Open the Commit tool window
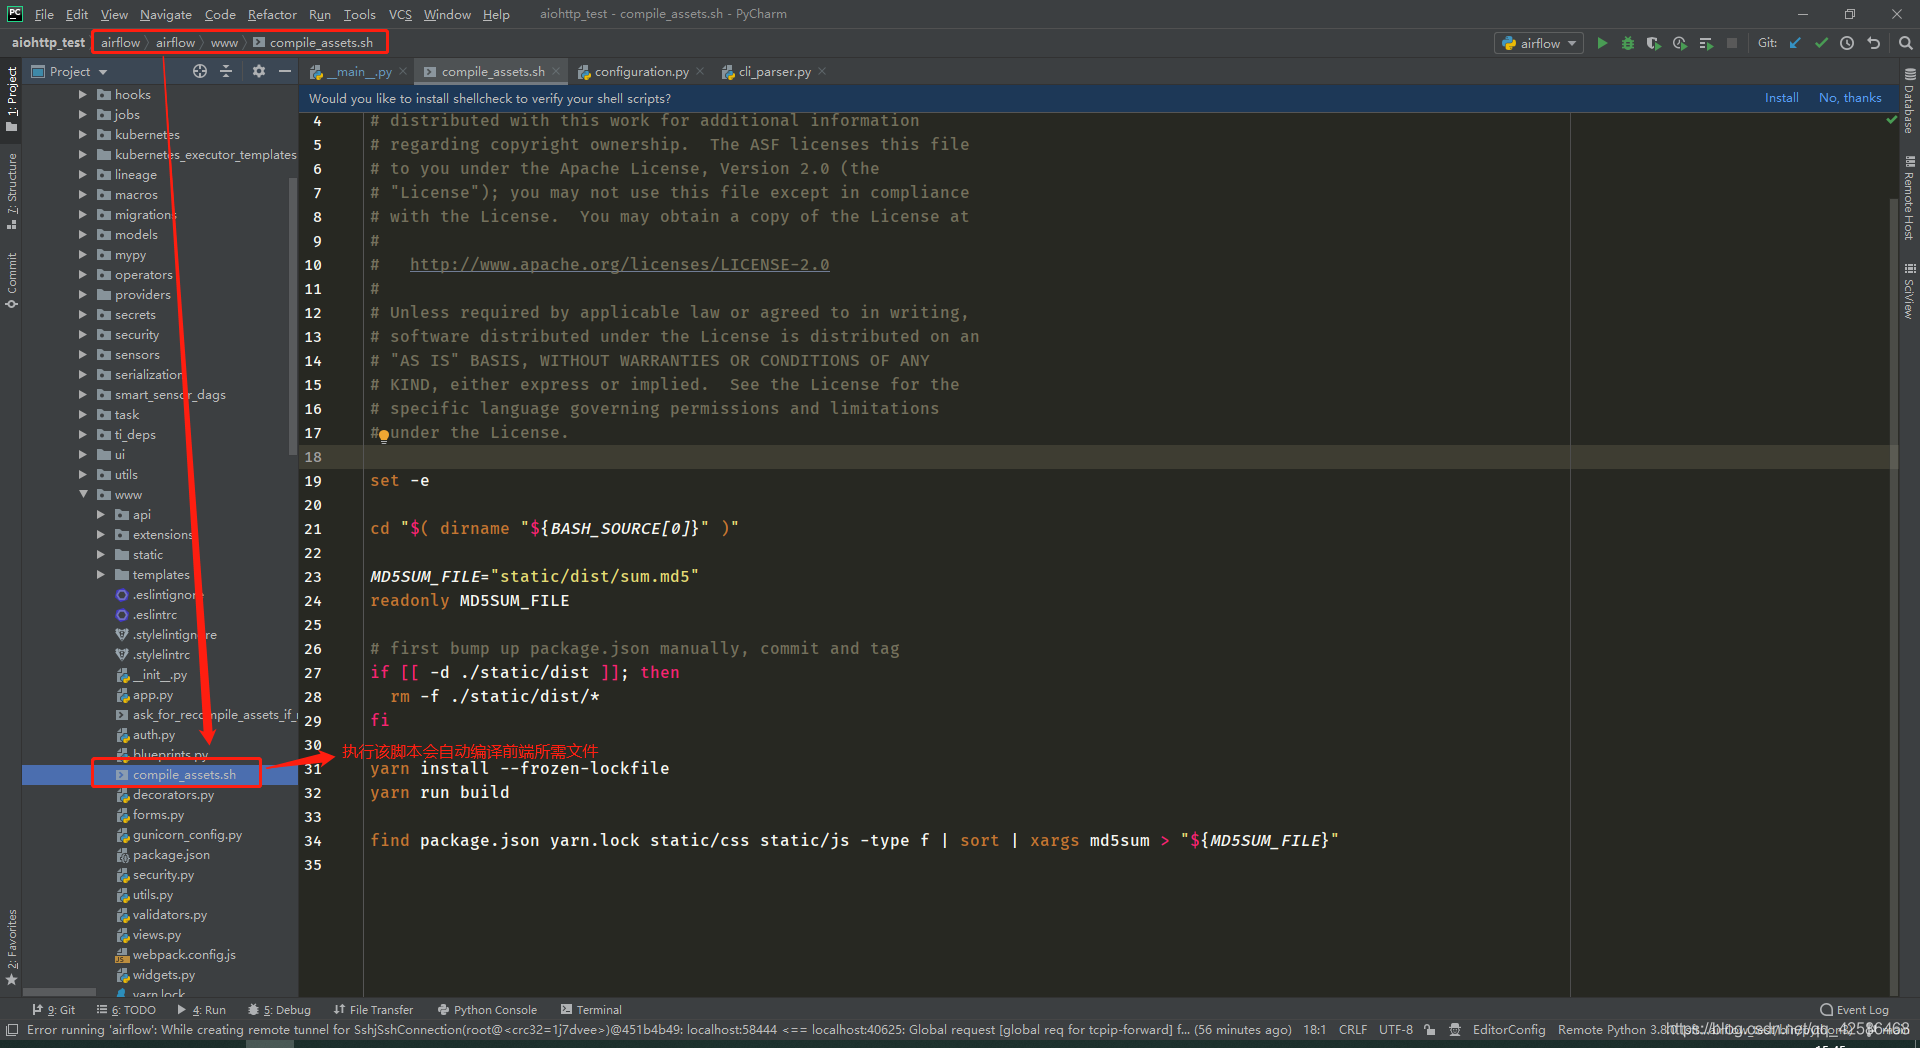This screenshot has height=1048, width=1920. pos(12,280)
